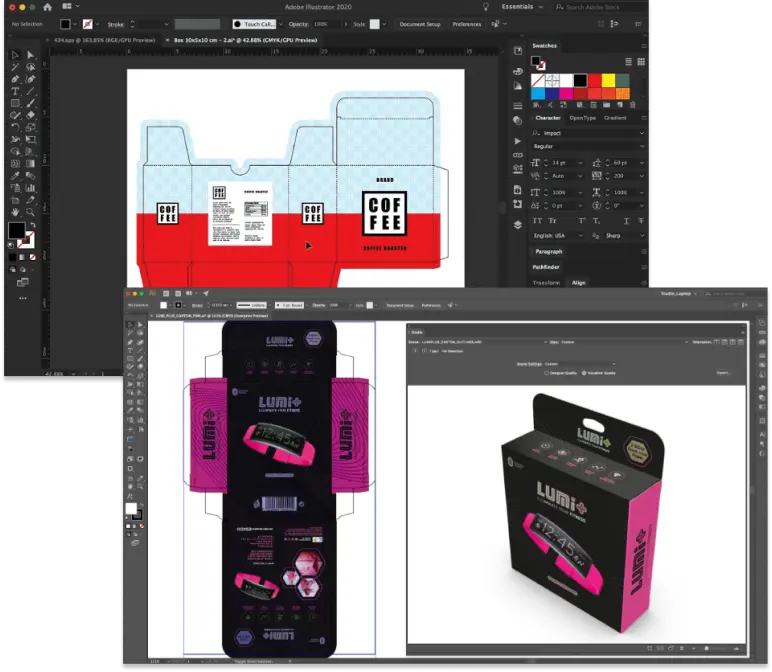
Task: Select the Hand tool
Action: click(15, 211)
